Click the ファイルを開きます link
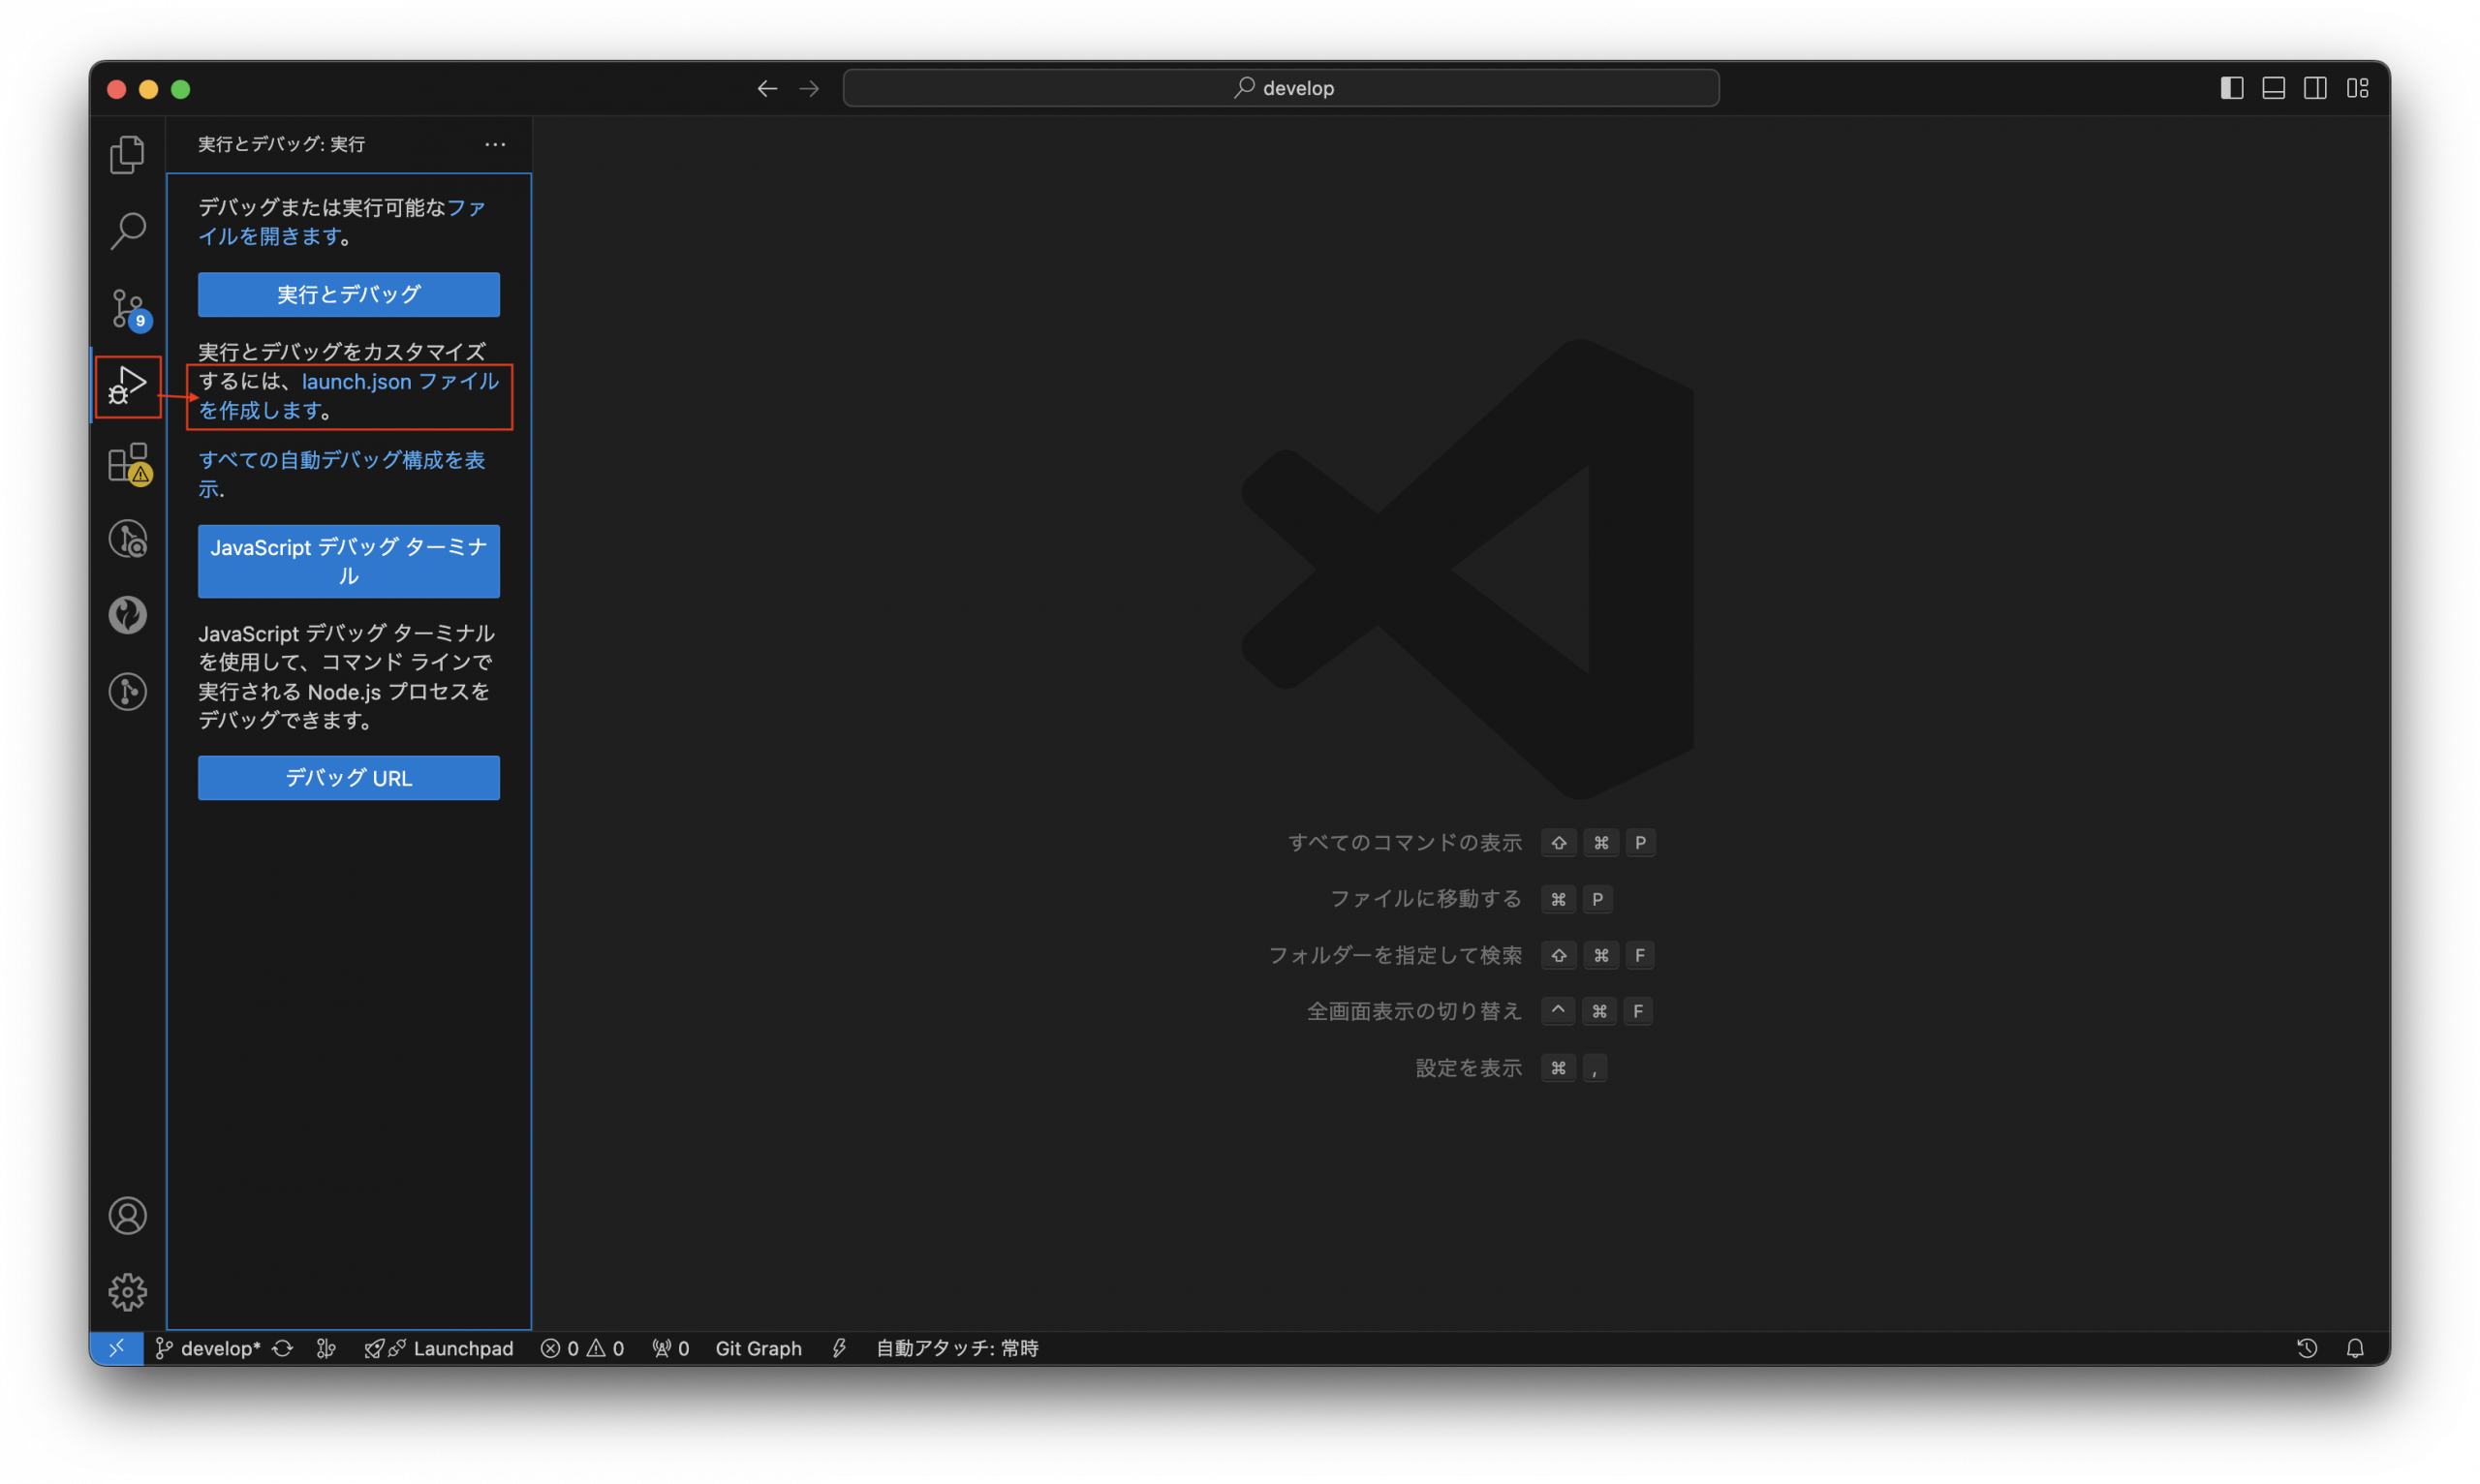2480x1484 pixels. pyautogui.click(x=341, y=222)
